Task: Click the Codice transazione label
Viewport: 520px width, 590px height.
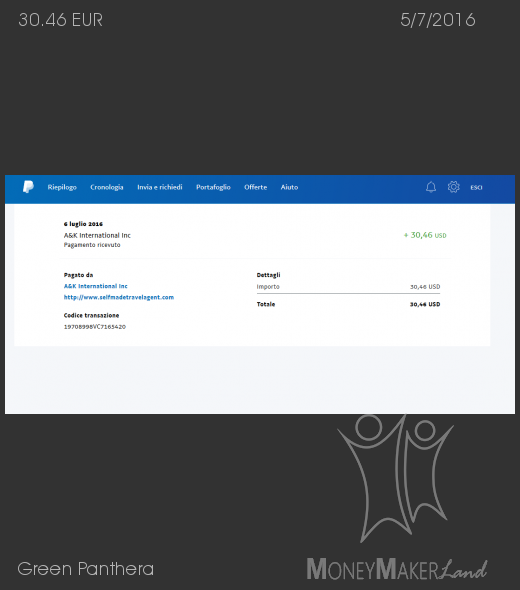Action: click(x=91, y=315)
